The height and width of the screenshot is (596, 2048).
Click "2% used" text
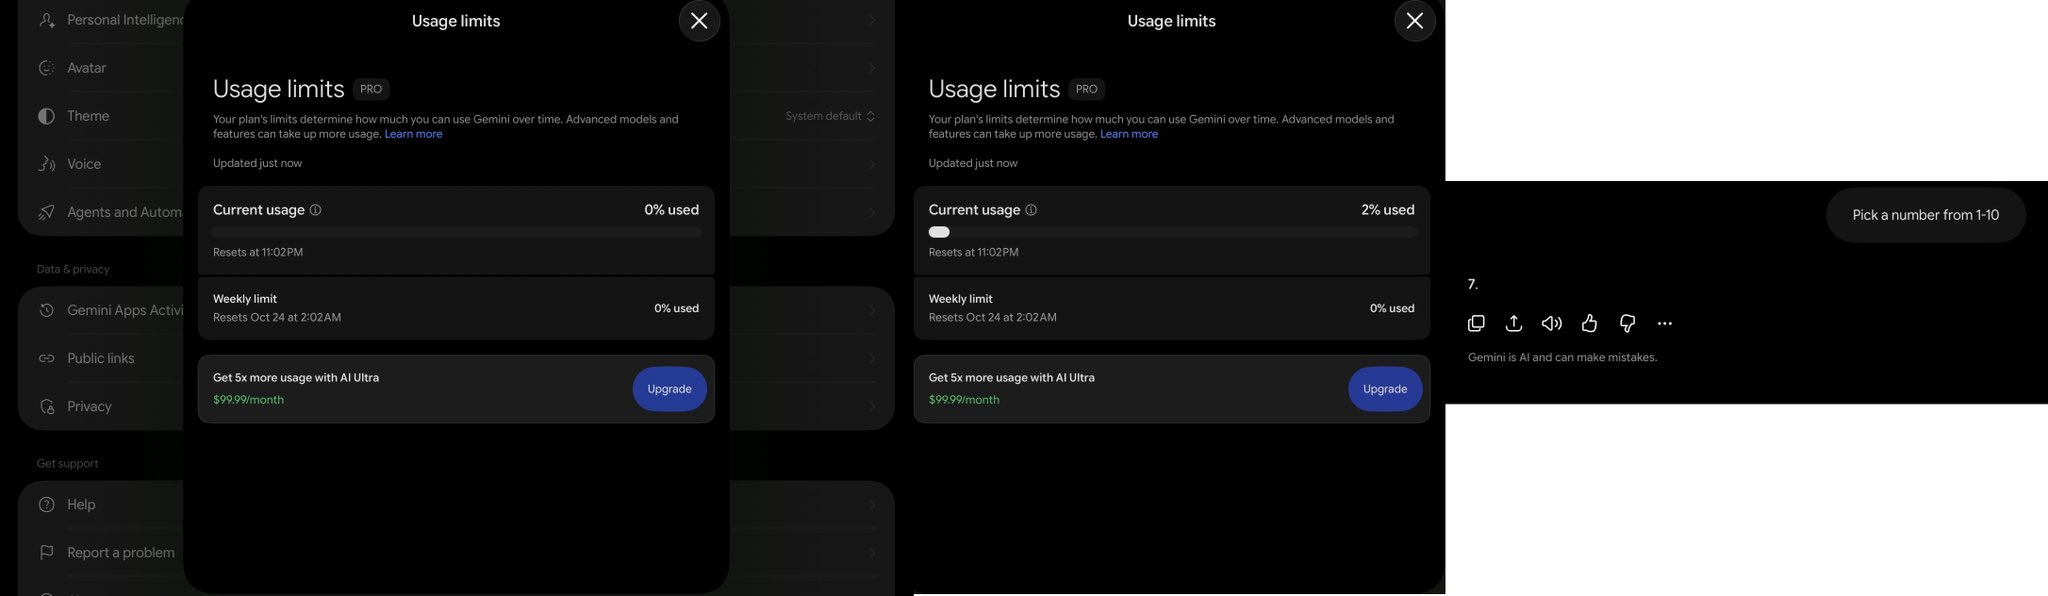[1388, 210]
